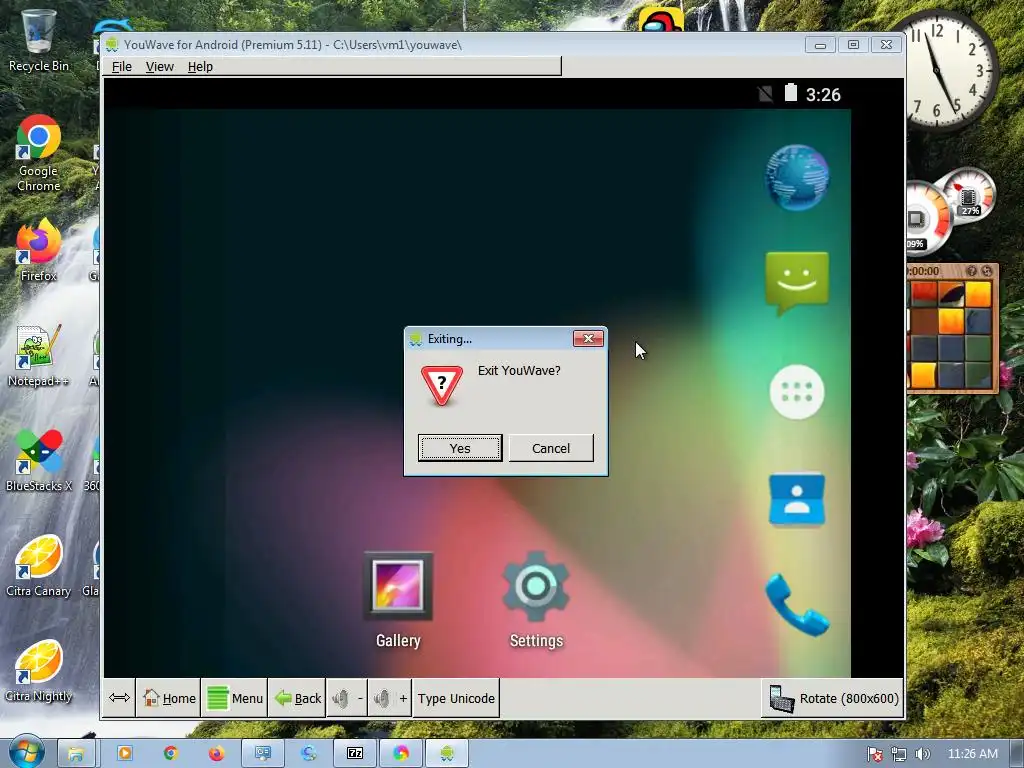1024x768 pixels.
Task: Confirm exit by clicking Yes
Action: coord(460,448)
